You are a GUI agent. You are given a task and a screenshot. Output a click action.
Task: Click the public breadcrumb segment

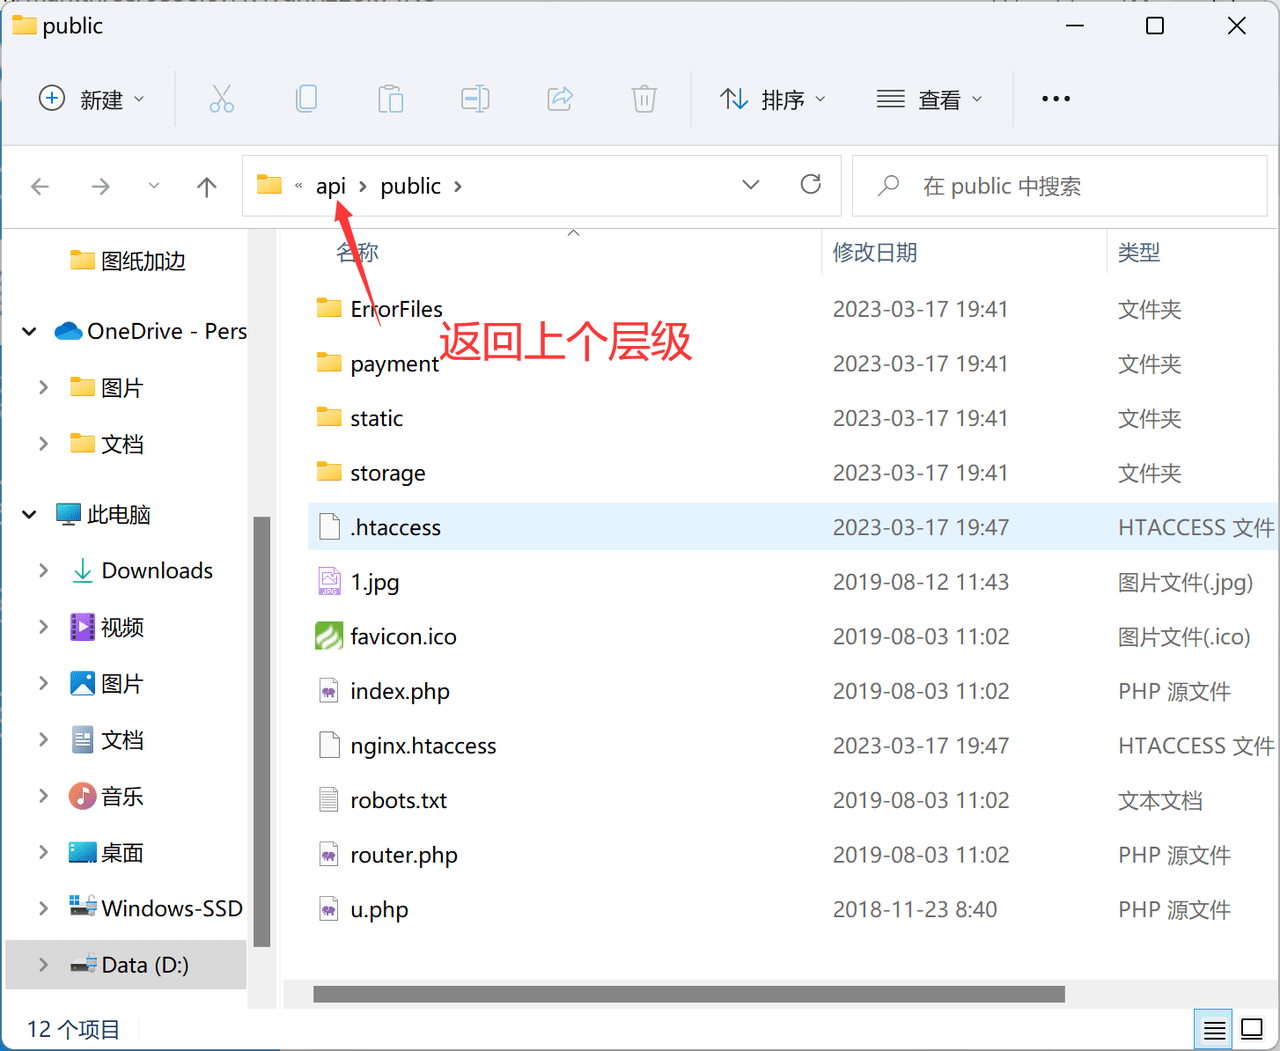[x=411, y=186]
